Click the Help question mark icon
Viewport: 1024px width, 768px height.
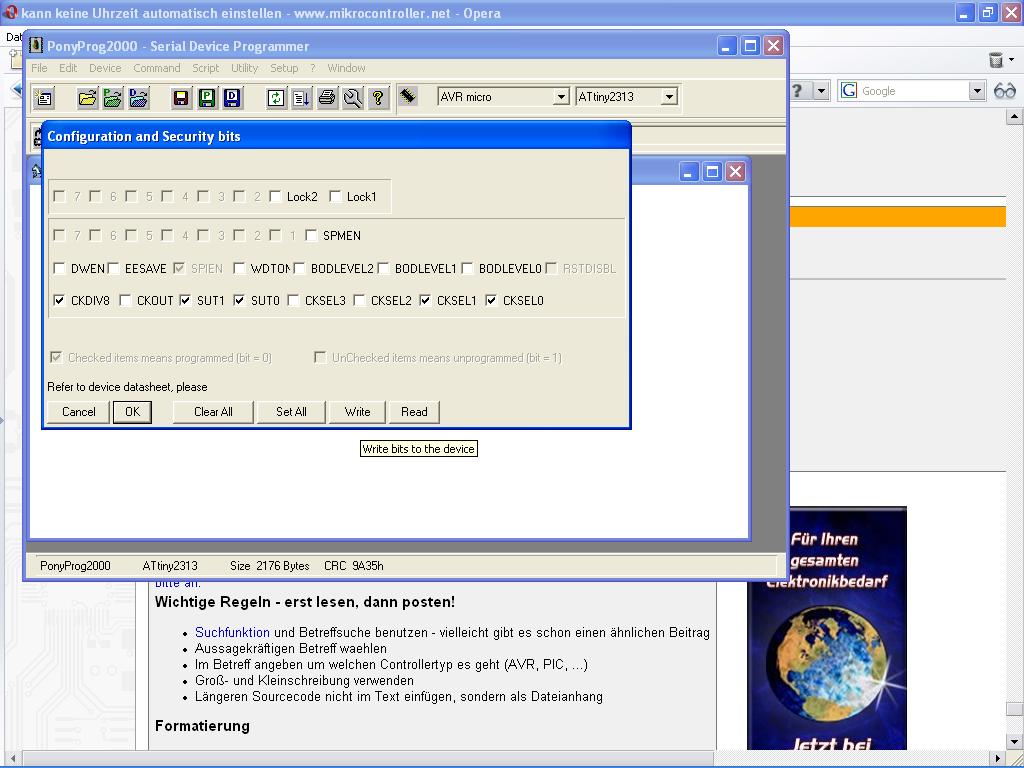tap(378, 98)
